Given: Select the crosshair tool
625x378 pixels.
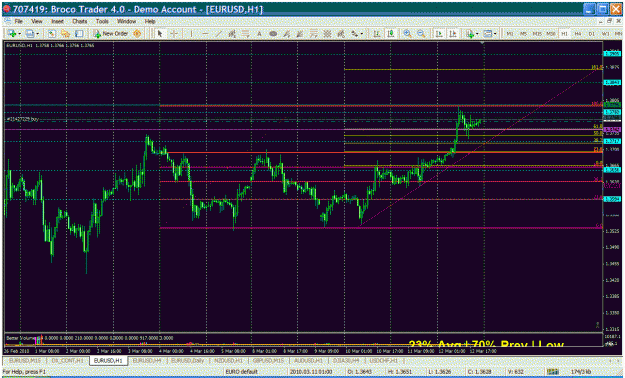Looking at the screenshot, I should coord(174,34).
